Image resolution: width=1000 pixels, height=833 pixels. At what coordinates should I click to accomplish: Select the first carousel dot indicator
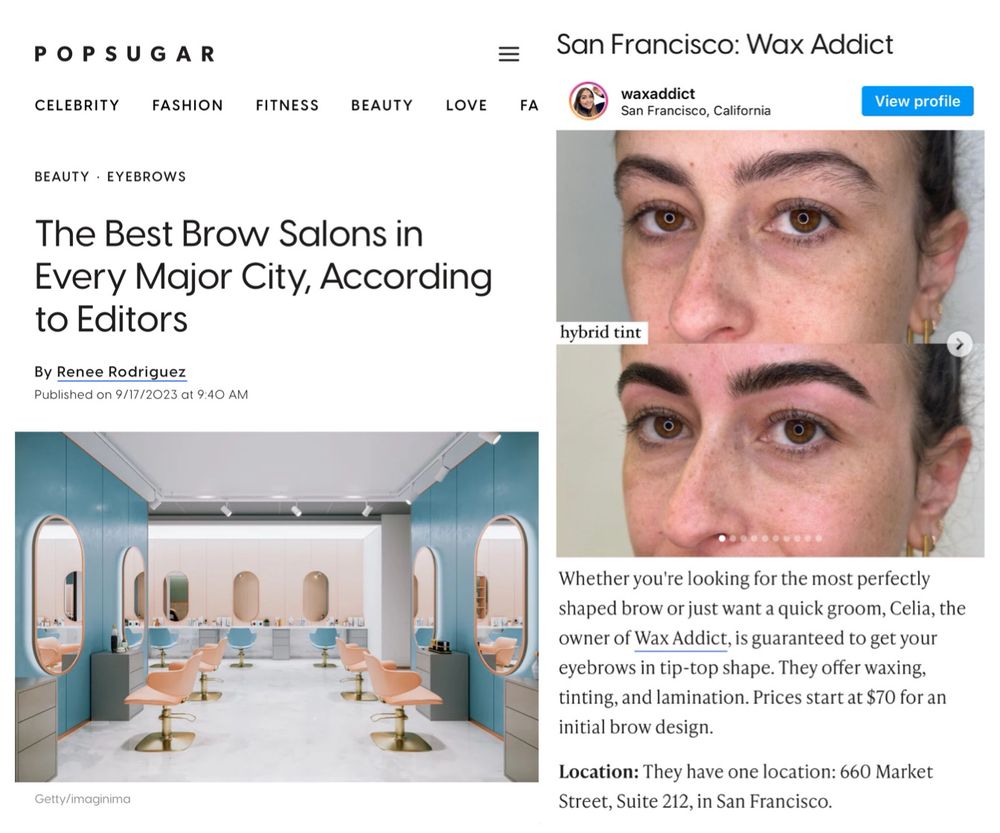point(722,538)
